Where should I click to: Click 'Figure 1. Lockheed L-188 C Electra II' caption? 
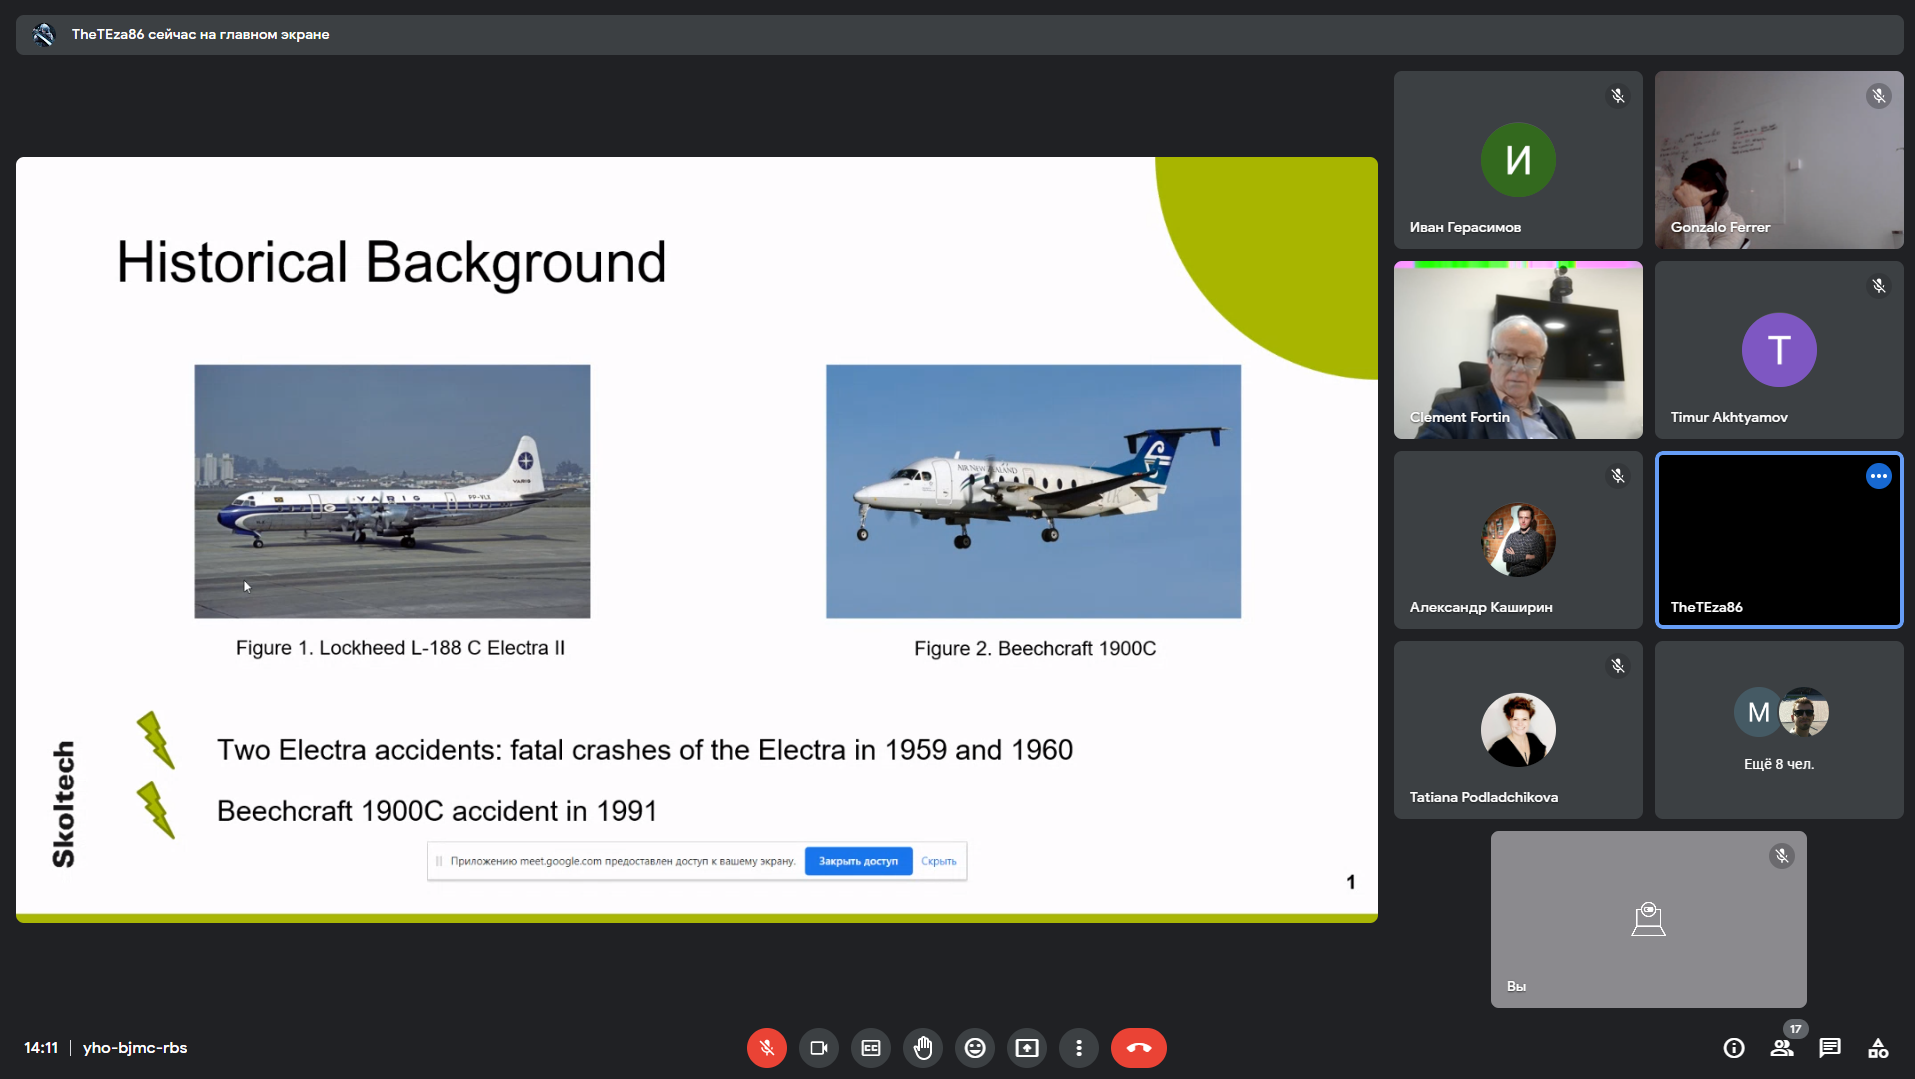click(400, 648)
